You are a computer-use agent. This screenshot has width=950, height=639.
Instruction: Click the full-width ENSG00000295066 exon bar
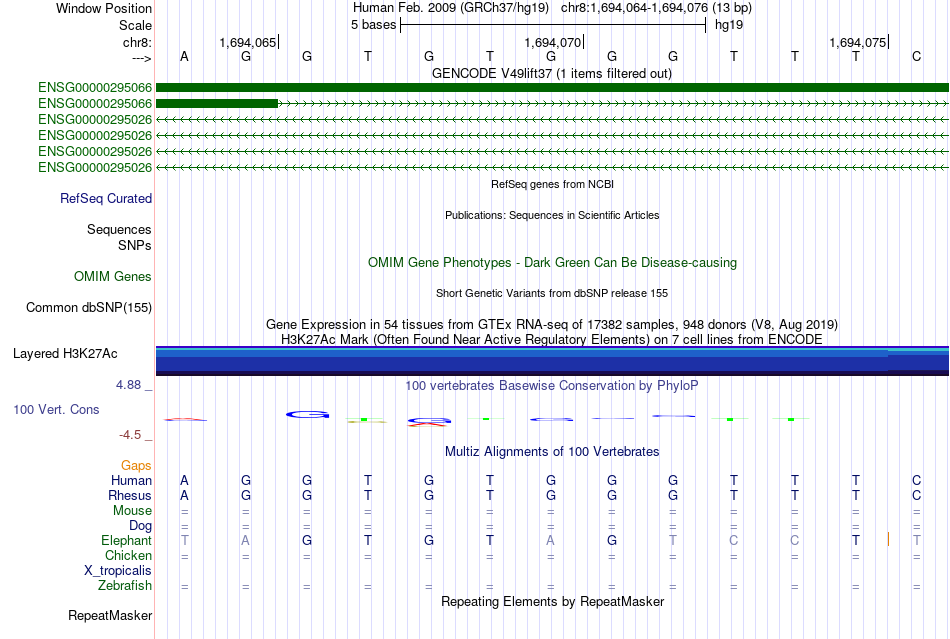click(x=552, y=87)
